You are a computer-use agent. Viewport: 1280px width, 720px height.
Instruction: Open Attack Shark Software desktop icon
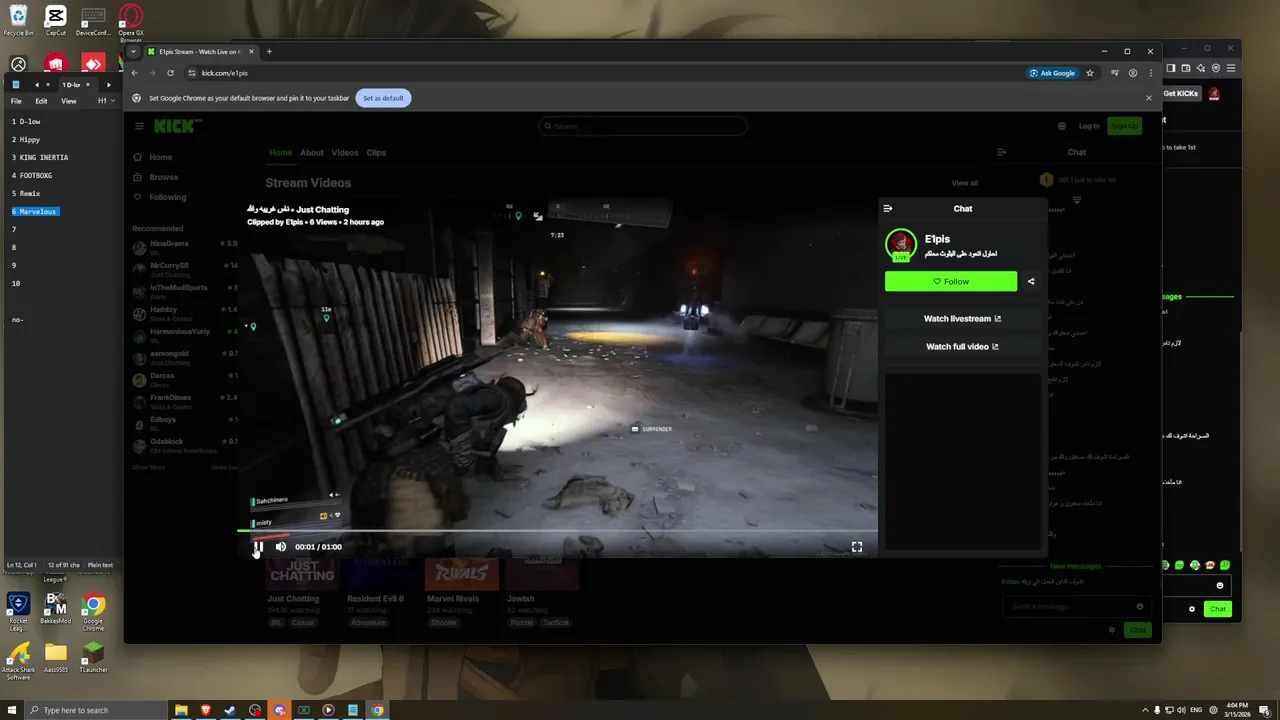point(18,661)
